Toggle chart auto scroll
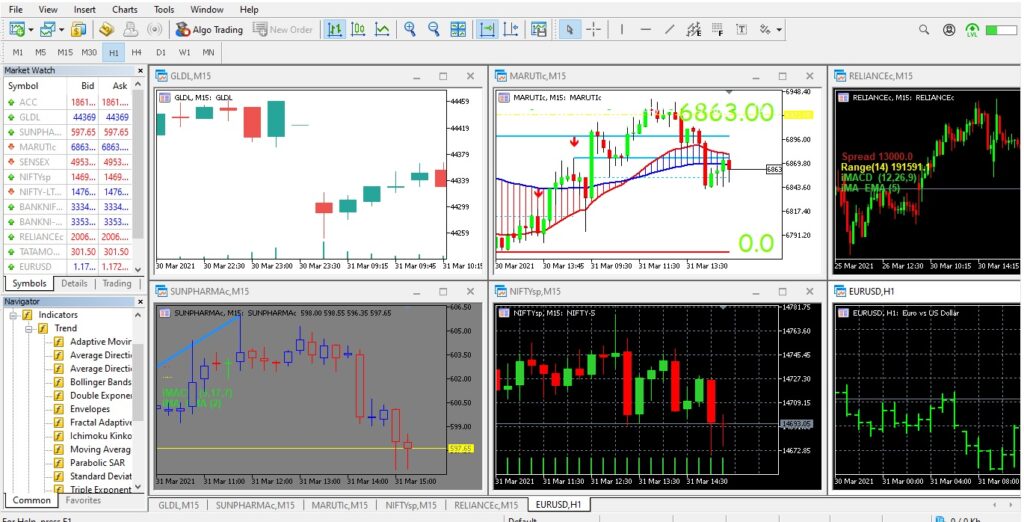Viewport: 1024px width, 522px height. point(487,29)
